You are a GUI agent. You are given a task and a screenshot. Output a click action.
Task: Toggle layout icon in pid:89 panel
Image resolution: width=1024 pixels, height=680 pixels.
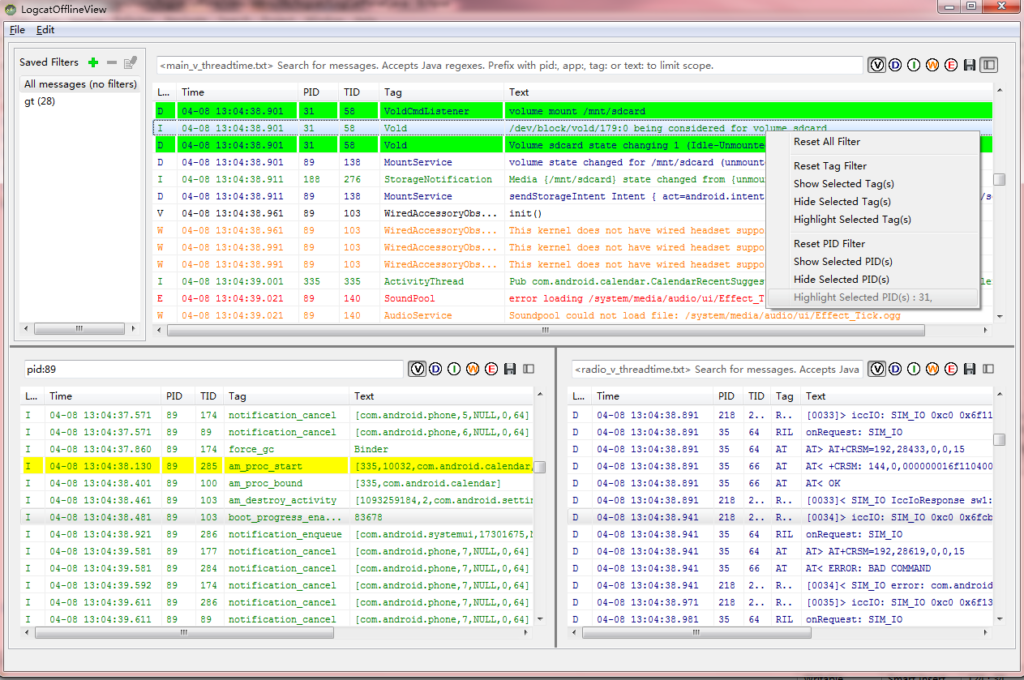(x=529, y=369)
